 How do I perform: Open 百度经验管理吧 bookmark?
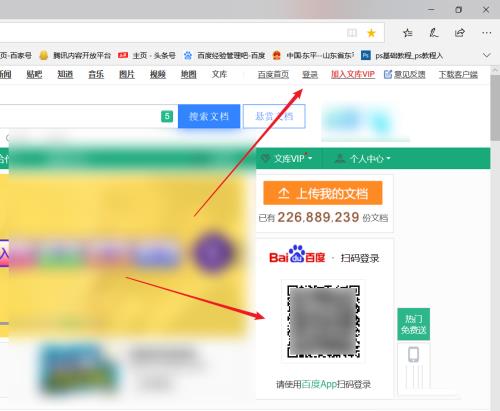coord(224,55)
